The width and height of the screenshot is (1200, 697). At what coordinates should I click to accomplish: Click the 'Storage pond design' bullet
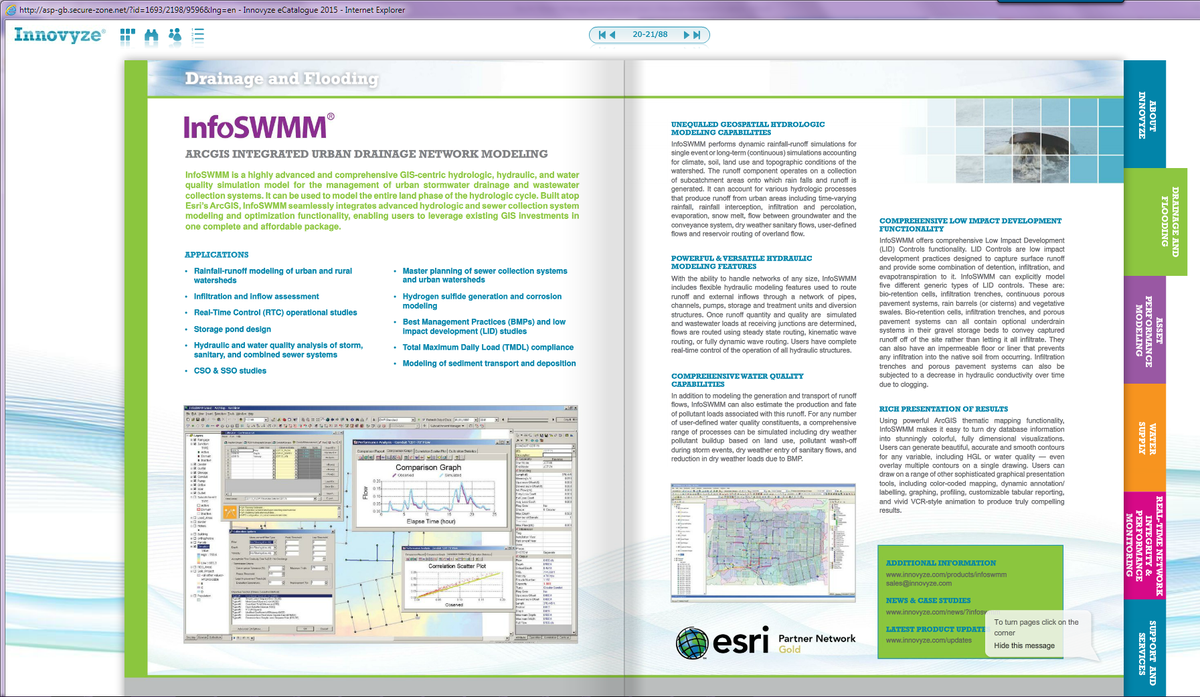[x=232, y=329]
